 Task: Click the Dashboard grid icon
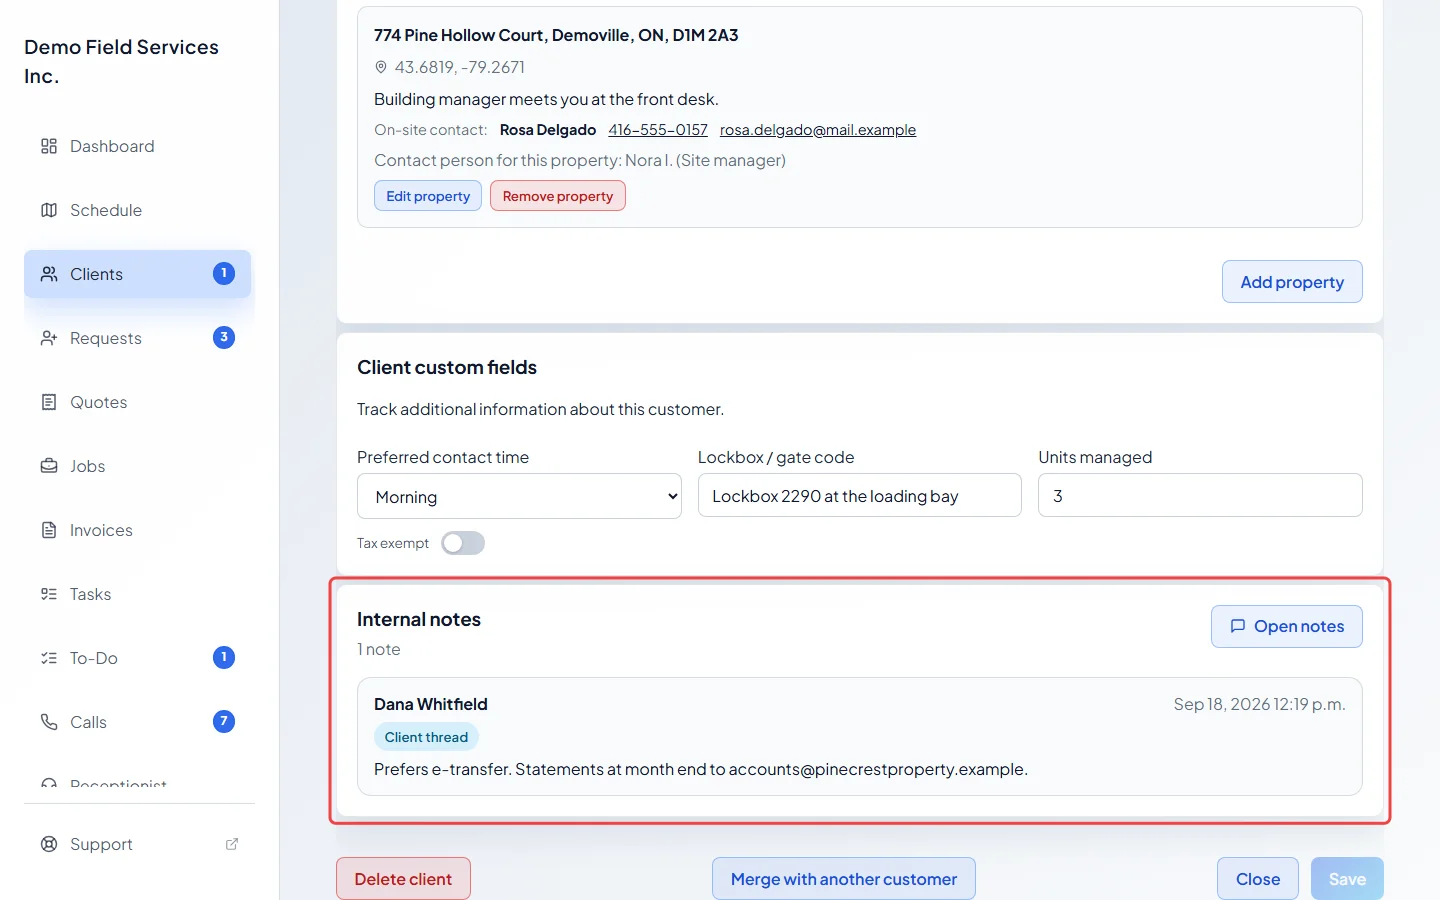(49, 146)
